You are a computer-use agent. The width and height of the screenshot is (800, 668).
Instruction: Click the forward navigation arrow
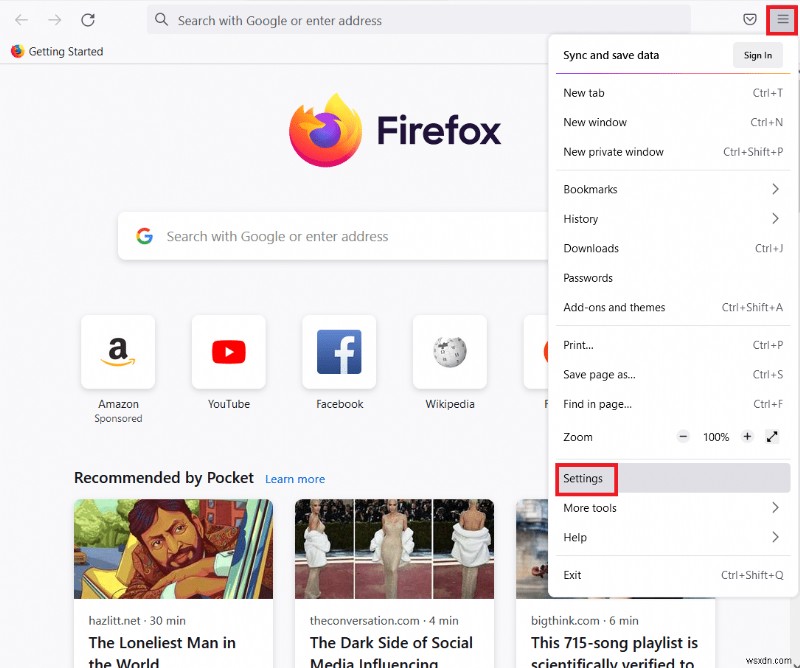click(55, 20)
